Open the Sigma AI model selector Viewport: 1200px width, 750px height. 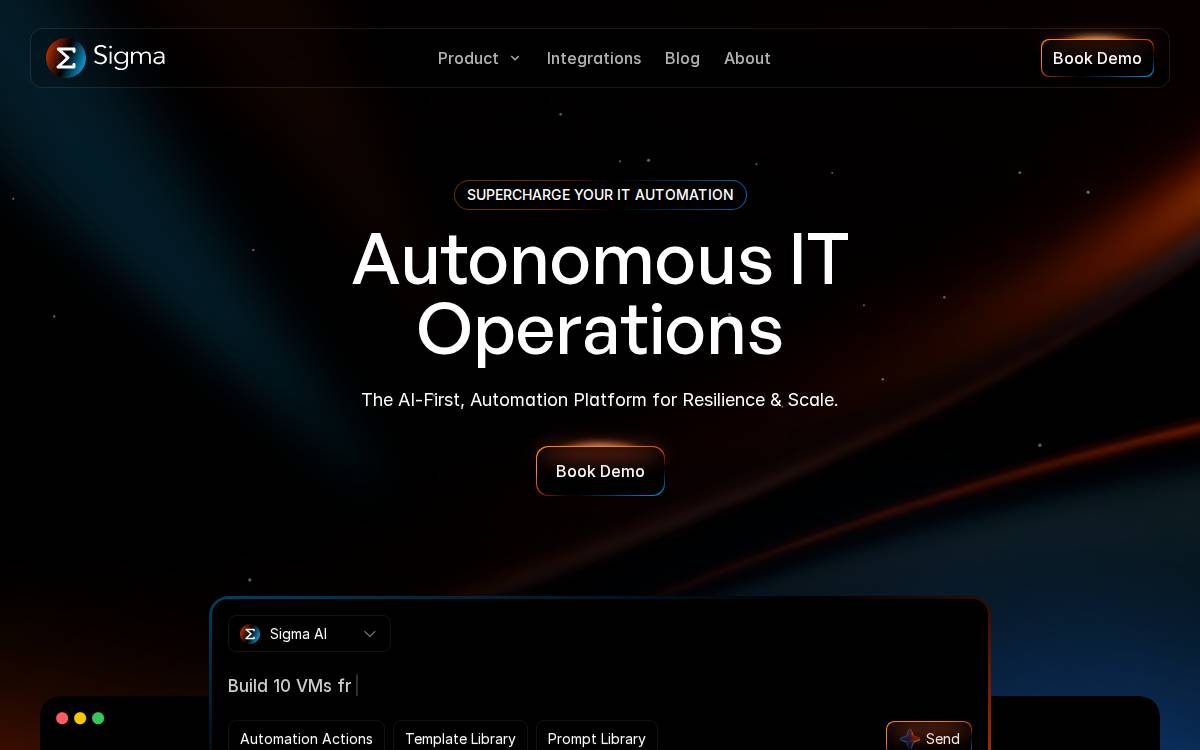[309, 634]
